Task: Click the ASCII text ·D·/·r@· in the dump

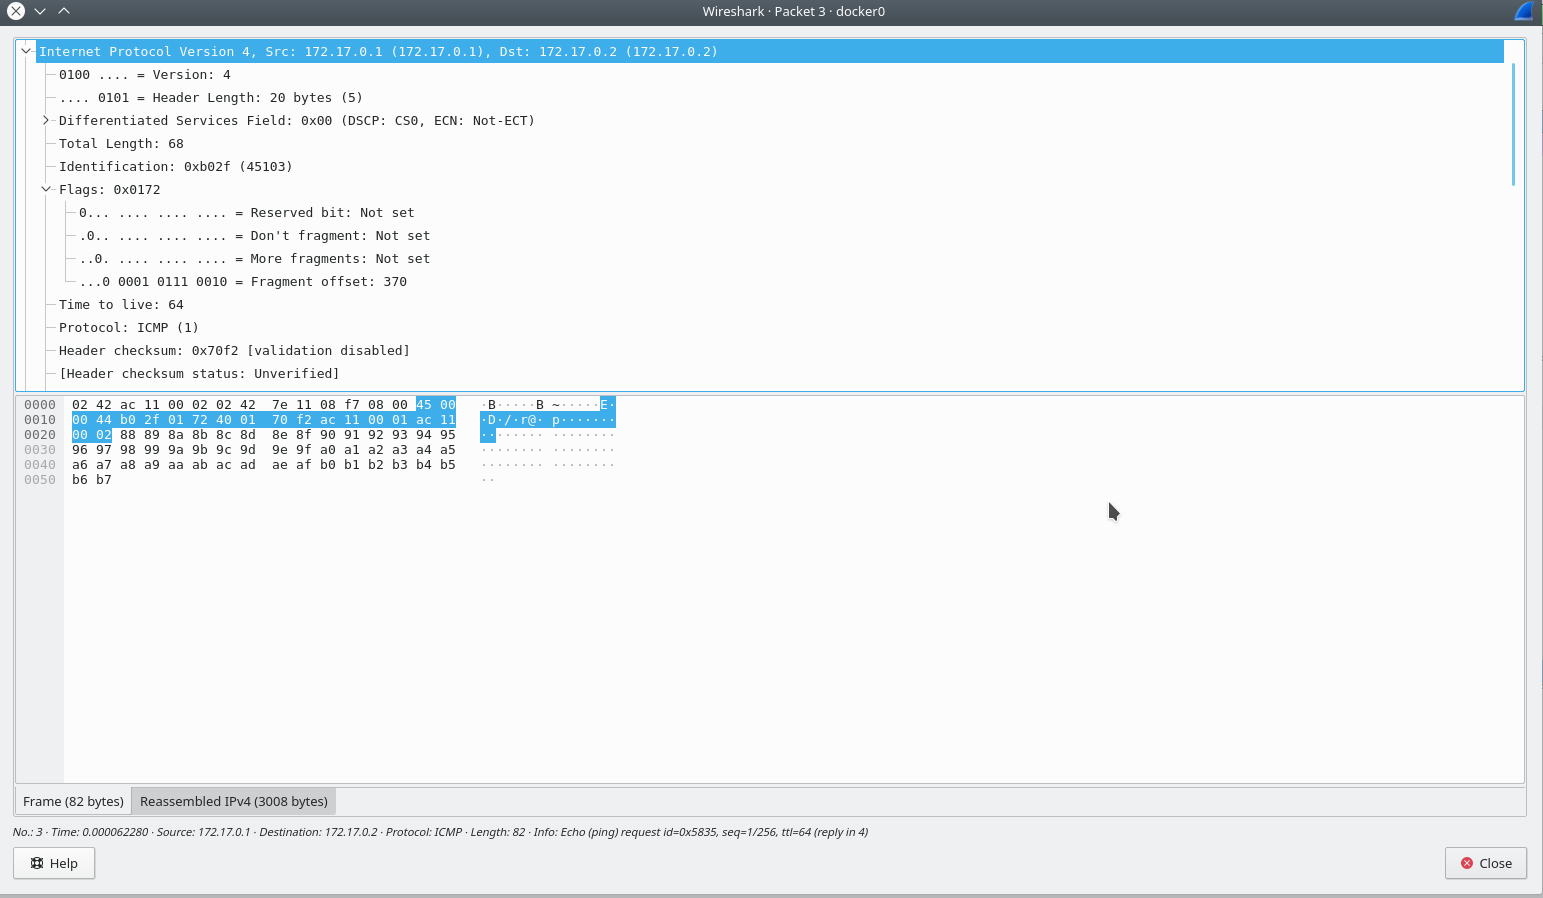Action: pos(512,420)
